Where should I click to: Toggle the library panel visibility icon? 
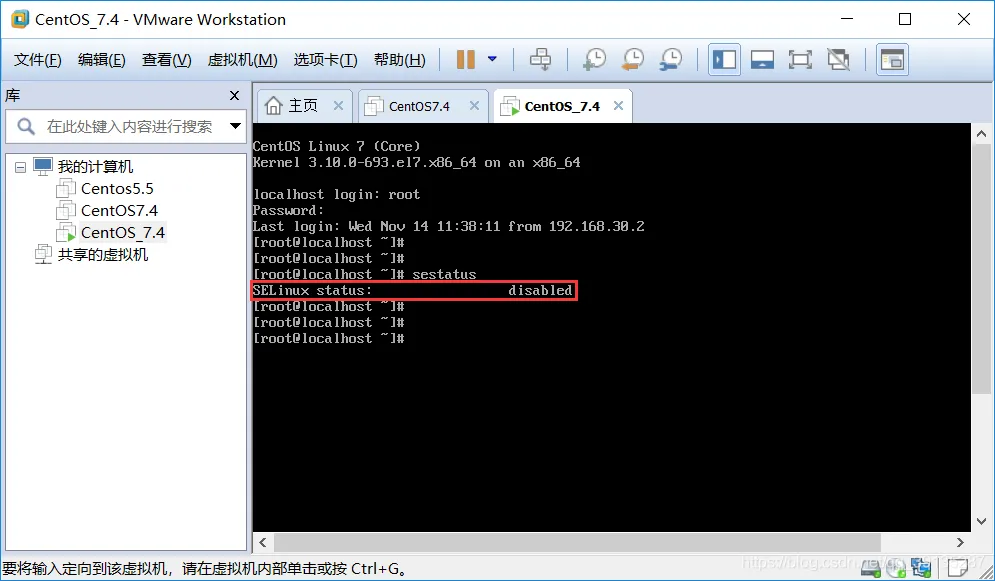[x=723, y=60]
